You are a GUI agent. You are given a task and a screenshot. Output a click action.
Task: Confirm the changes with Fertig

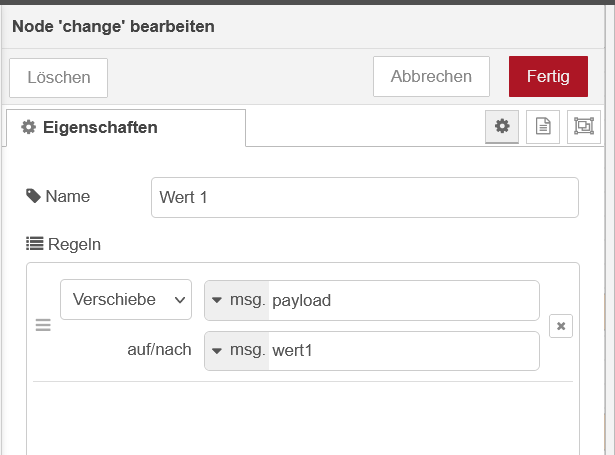point(548,76)
